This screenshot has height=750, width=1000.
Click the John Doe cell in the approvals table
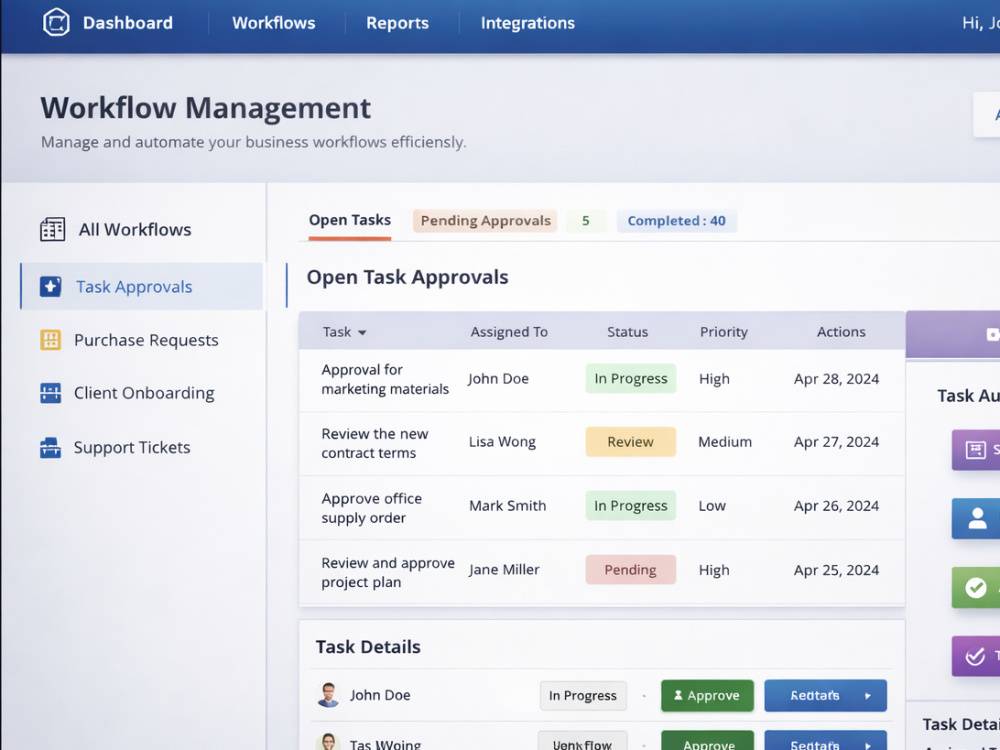498,379
